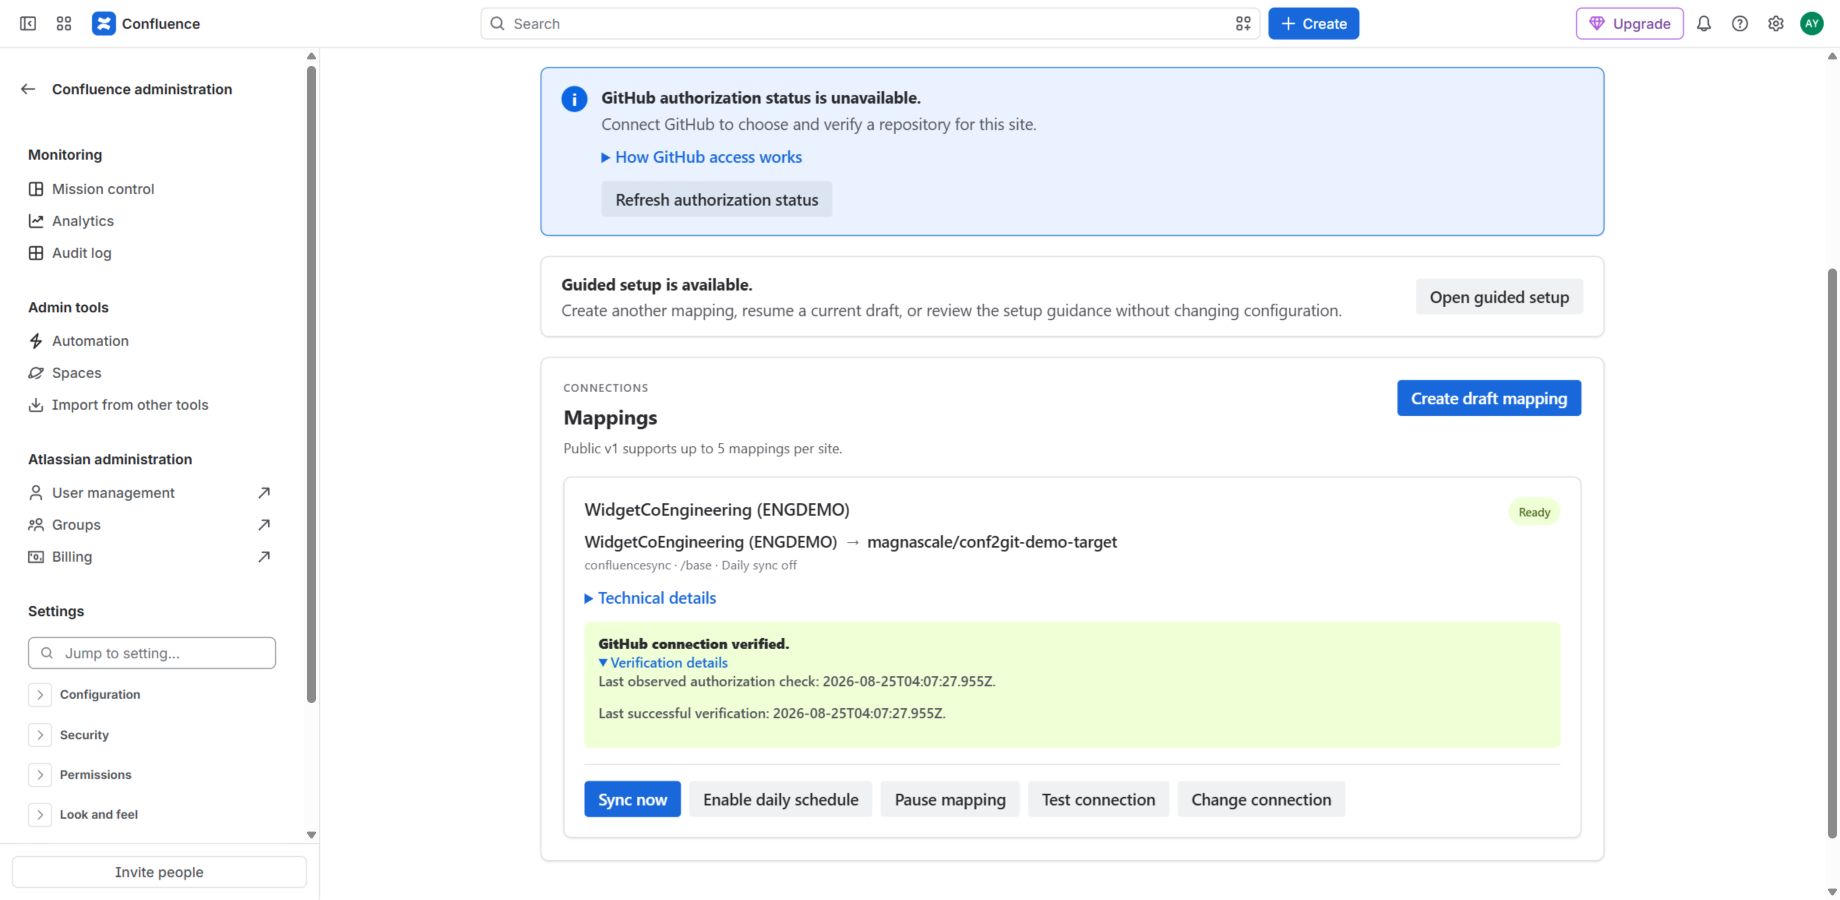Click Create draft mapping
The height and width of the screenshot is (900, 1840).
[1489, 398]
